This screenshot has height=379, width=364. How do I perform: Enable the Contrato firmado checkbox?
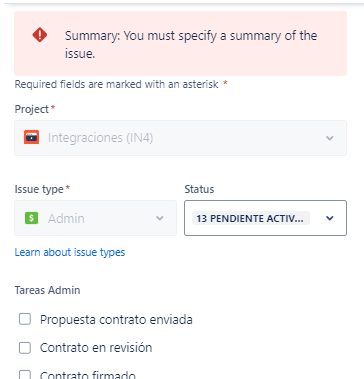click(25, 375)
